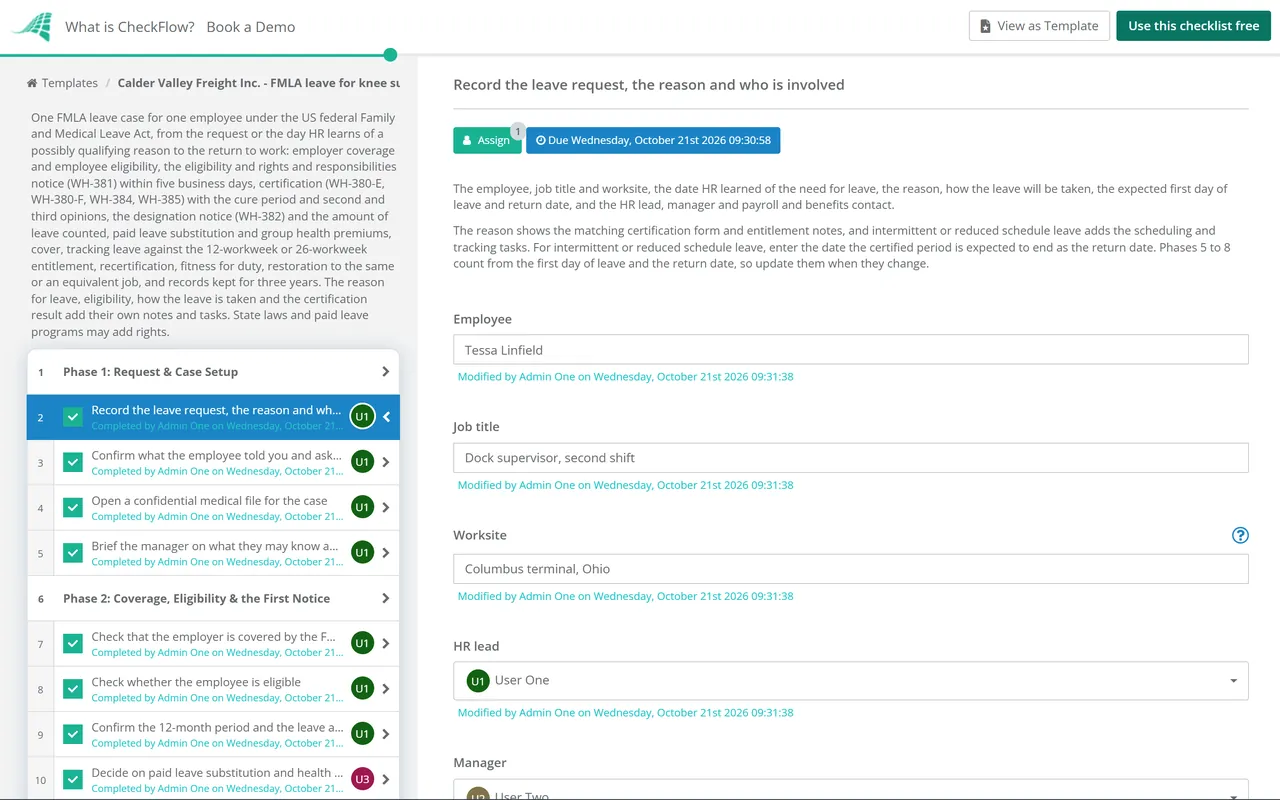1280x800 pixels.
Task: Click U1 avatar on Confirm what employee told
Action: point(362,462)
